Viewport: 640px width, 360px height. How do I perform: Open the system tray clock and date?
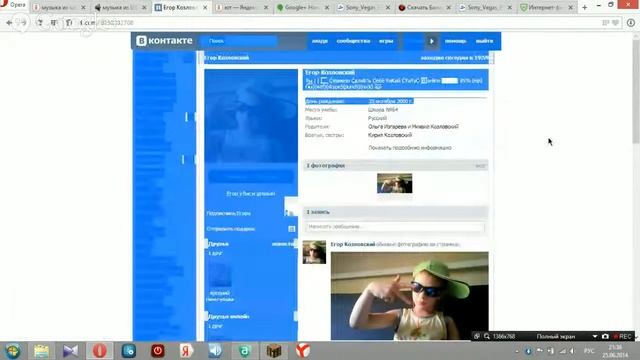point(615,351)
